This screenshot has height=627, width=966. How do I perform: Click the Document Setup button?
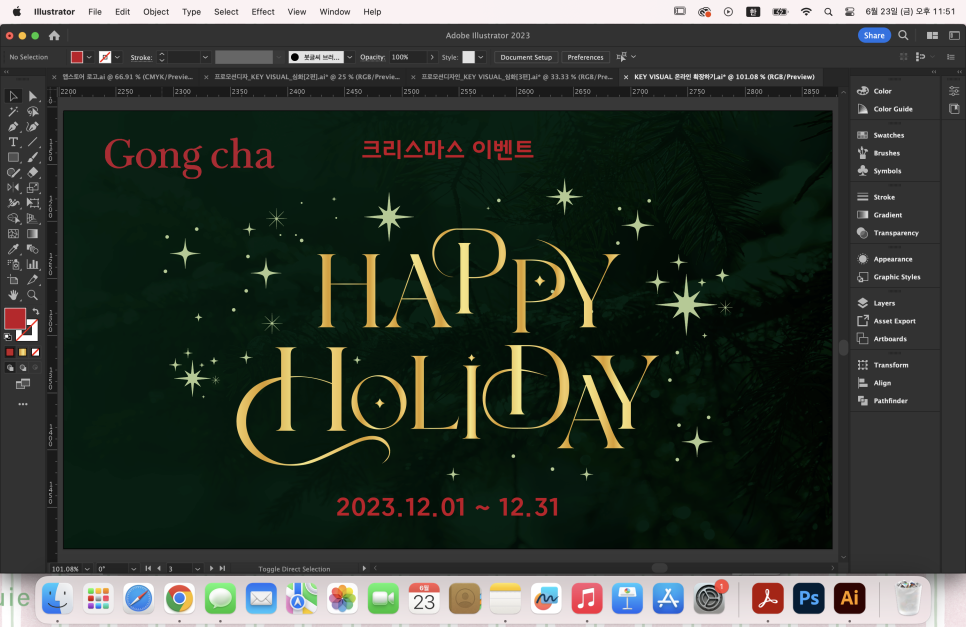click(x=526, y=57)
